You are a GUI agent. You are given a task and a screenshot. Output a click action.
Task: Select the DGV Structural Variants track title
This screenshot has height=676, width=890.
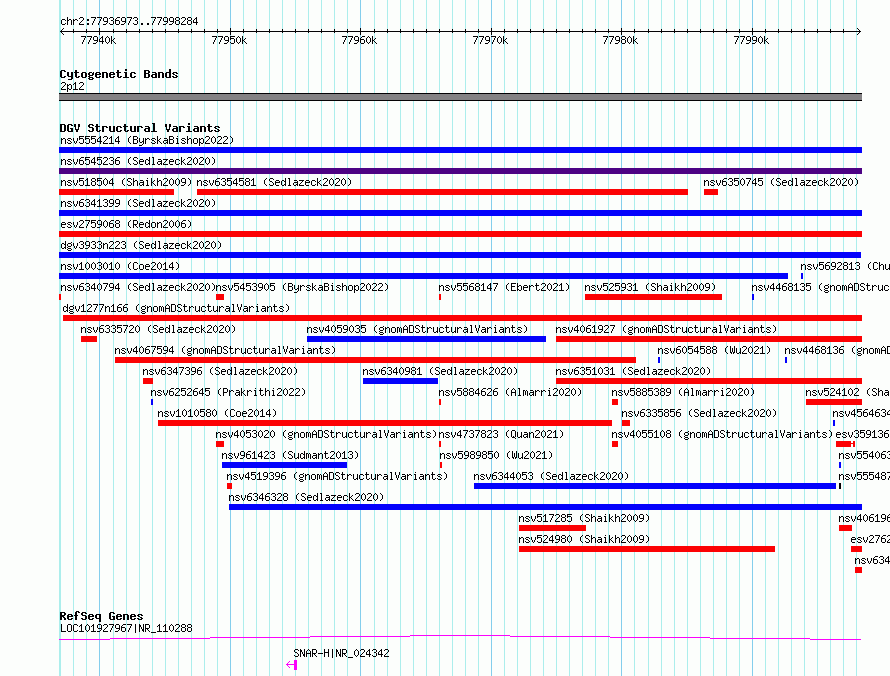(140, 128)
